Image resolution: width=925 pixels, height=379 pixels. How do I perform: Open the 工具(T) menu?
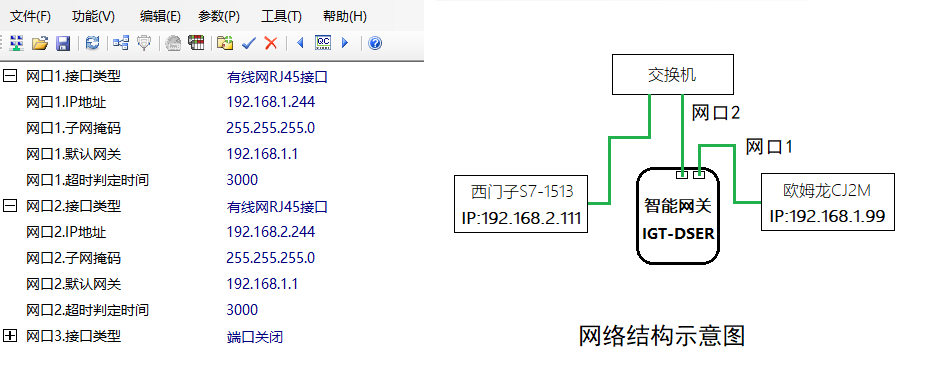coord(281,17)
